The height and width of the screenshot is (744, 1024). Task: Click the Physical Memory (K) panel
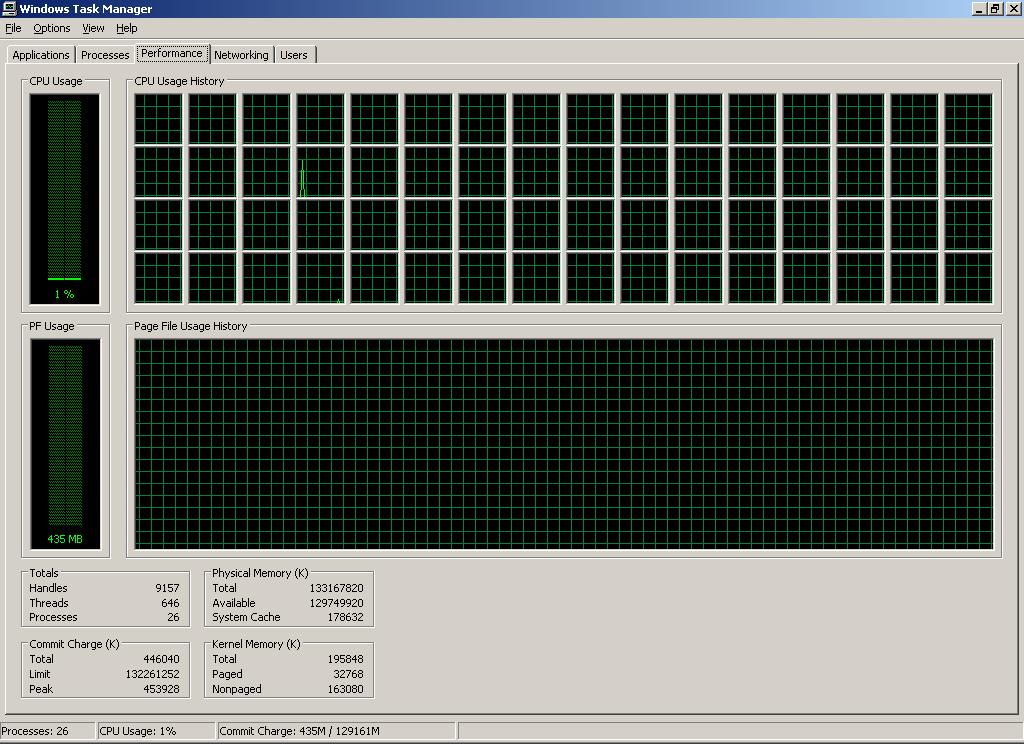(288, 597)
